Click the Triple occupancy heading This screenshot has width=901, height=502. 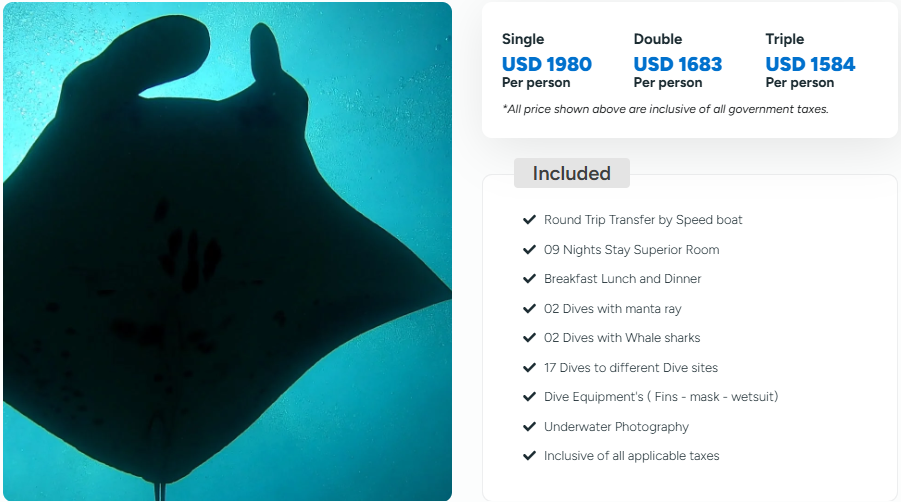pos(785,39)
